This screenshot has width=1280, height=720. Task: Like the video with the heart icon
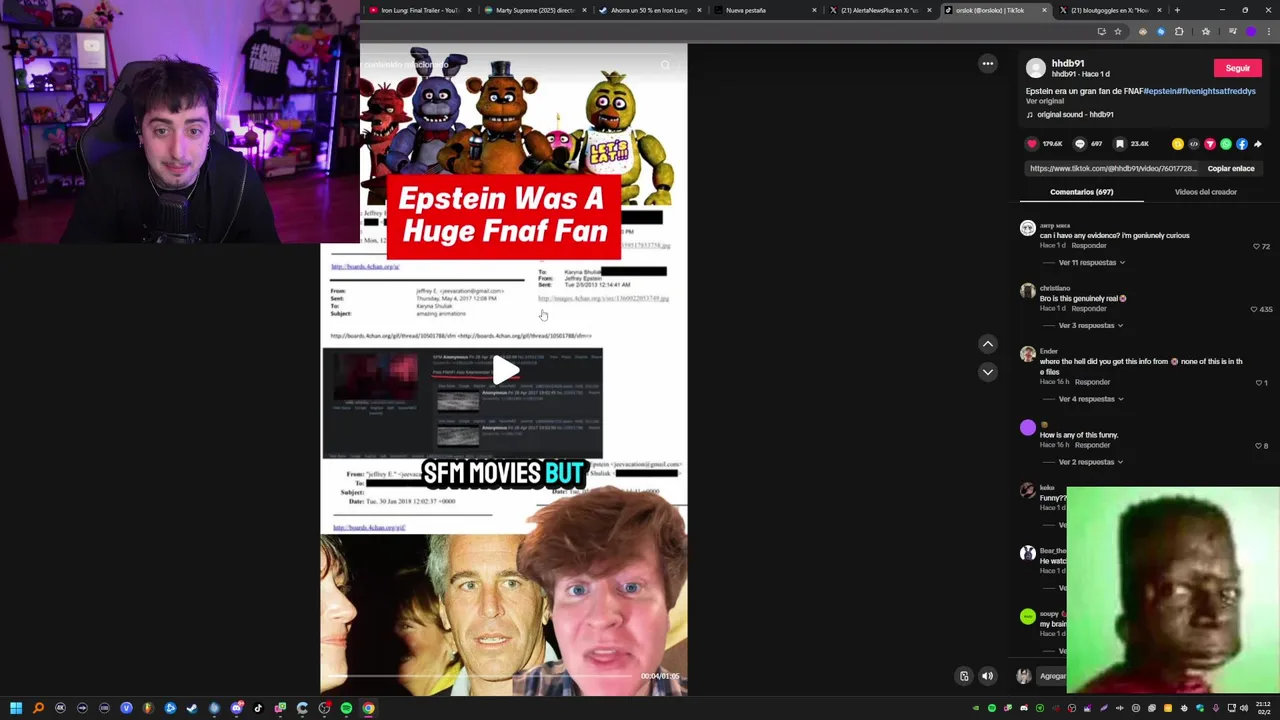coord(1032,144)
